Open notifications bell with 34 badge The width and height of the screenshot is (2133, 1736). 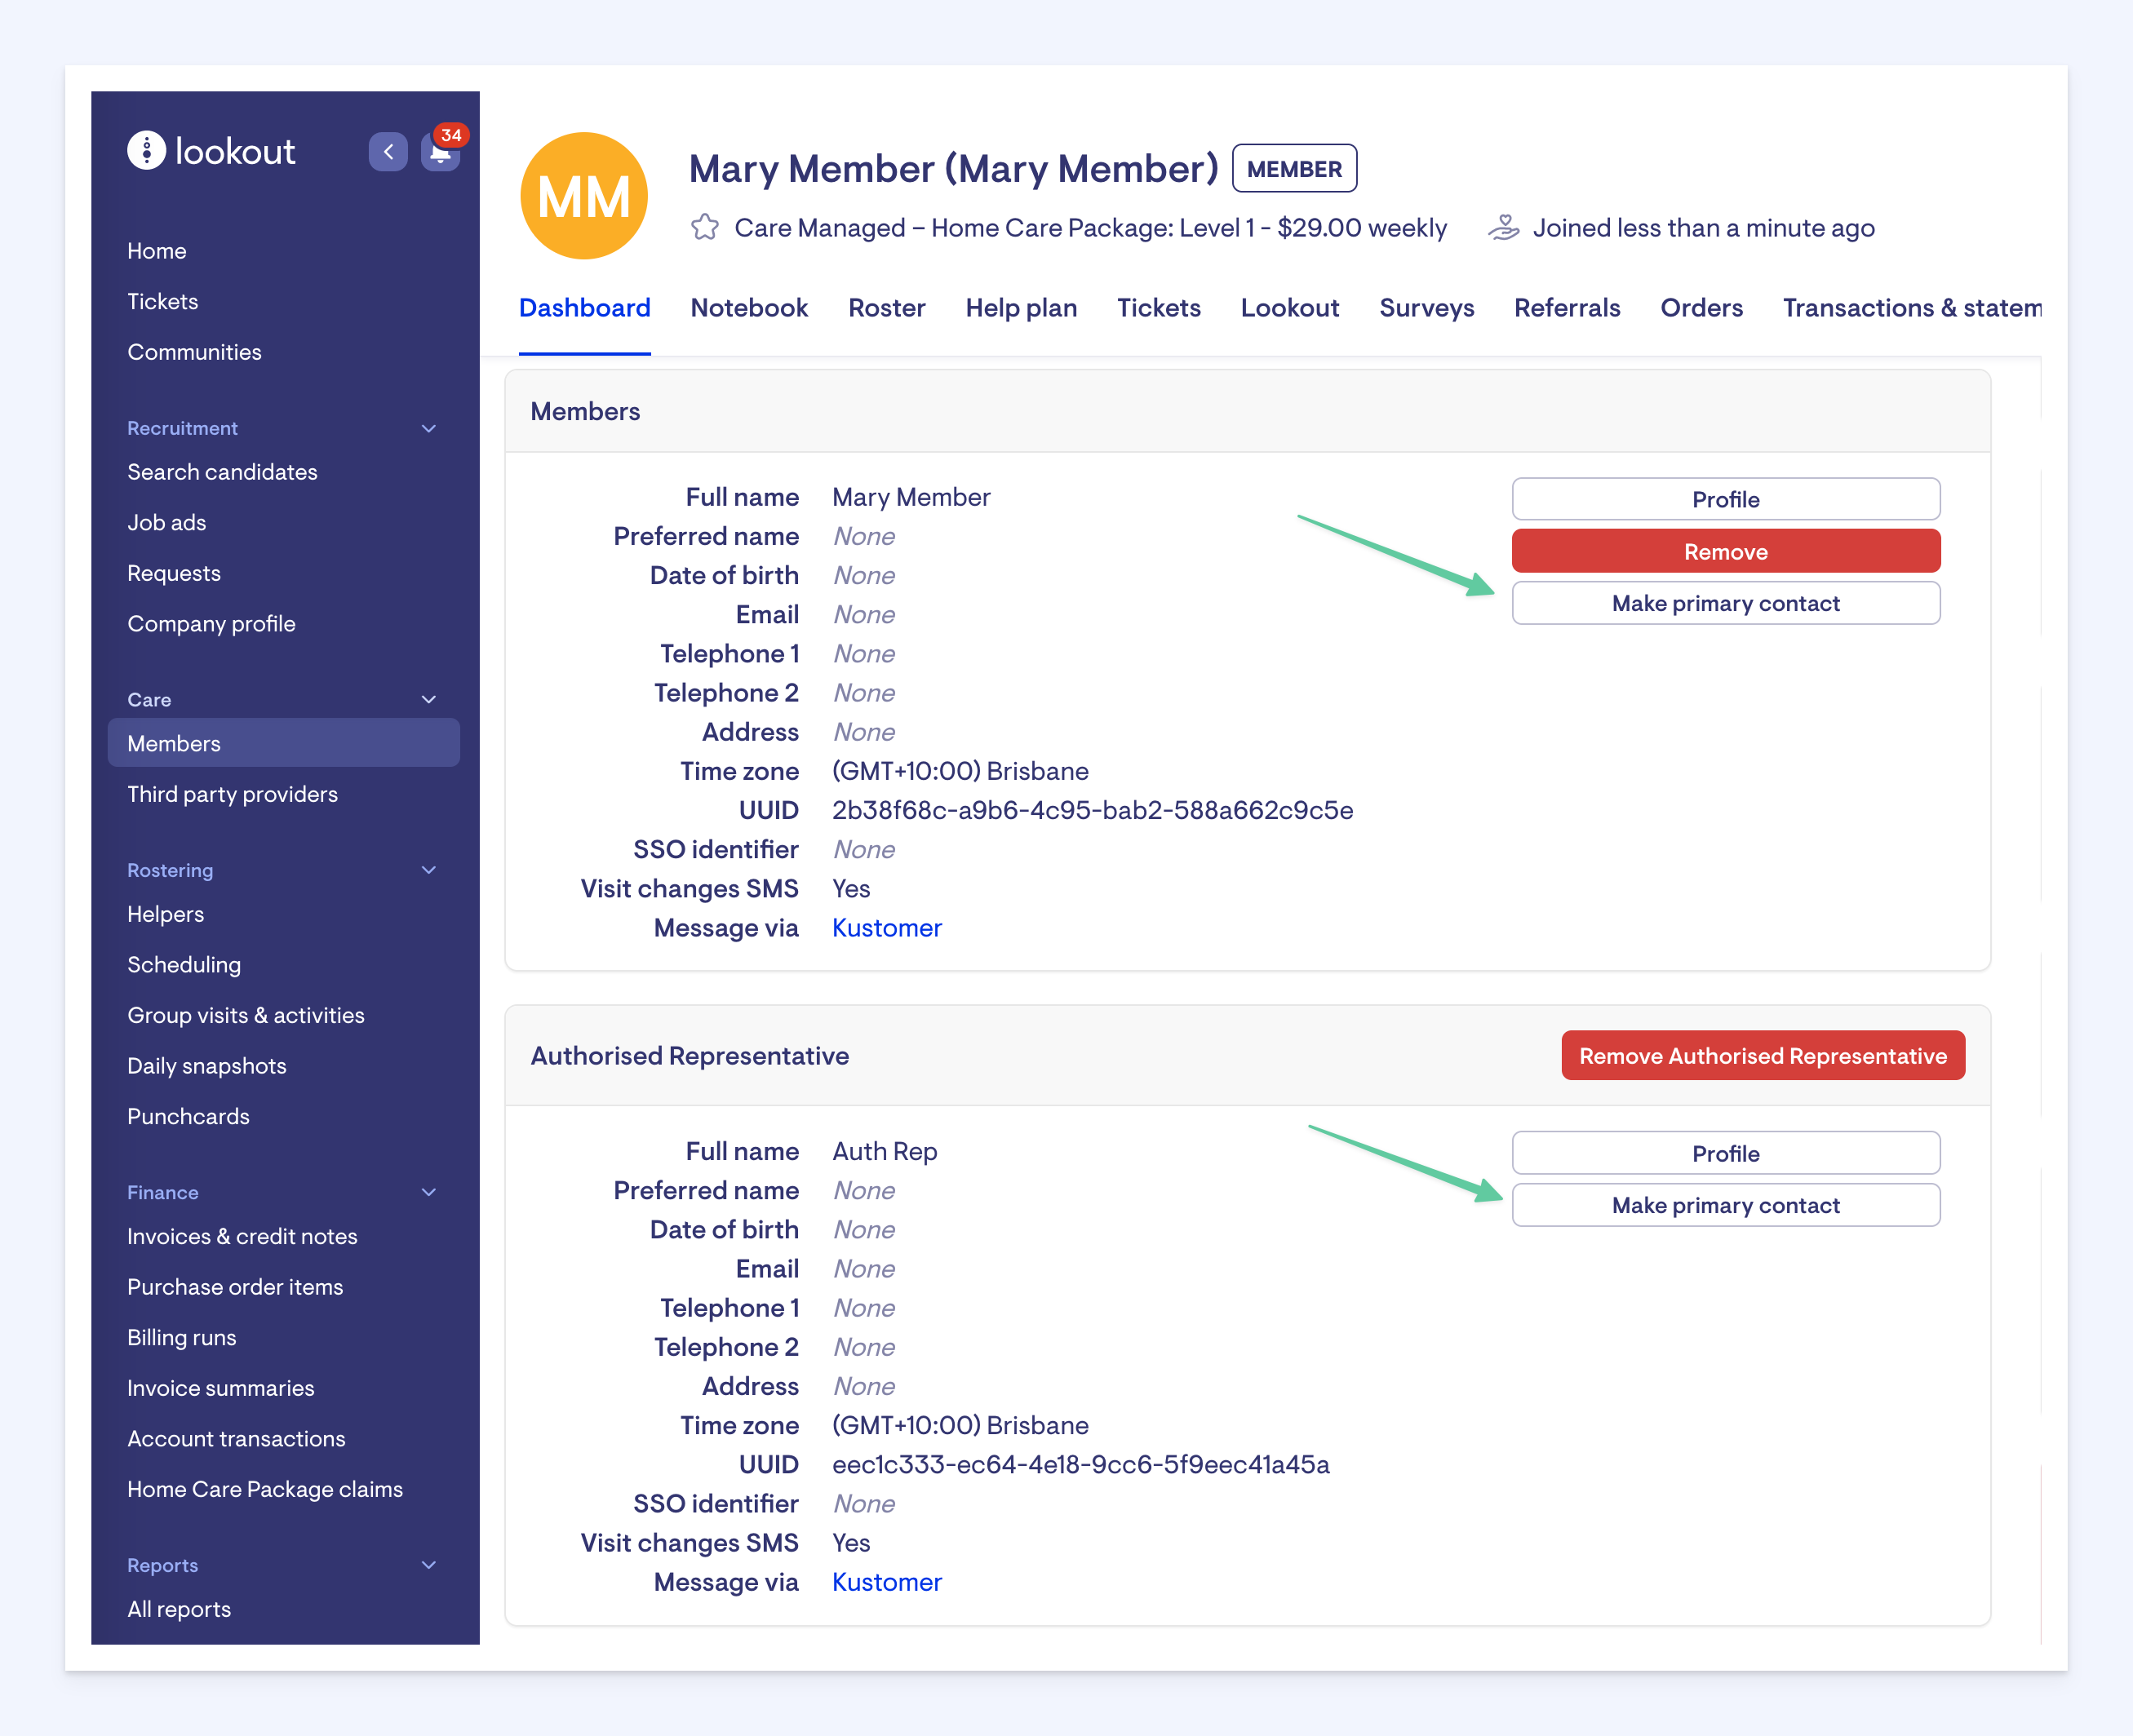click(x=440, y=153)
